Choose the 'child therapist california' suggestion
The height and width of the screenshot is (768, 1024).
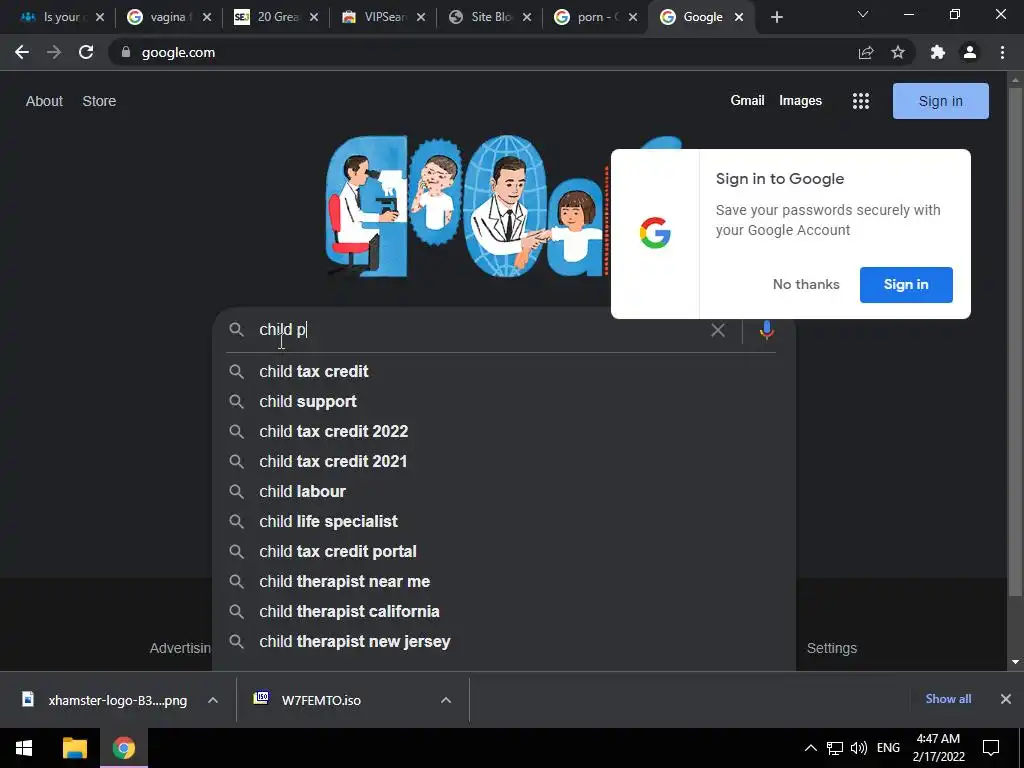coord(504,611)
